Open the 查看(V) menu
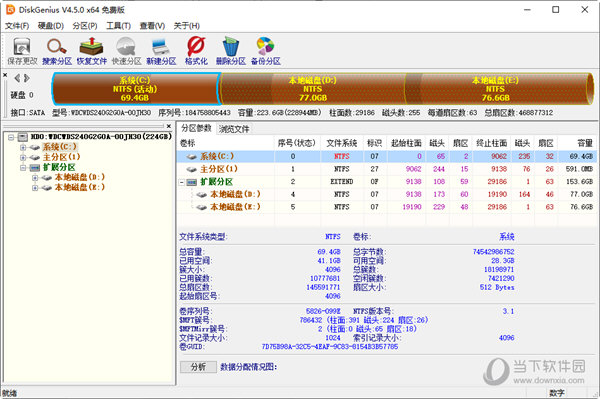Viewport: 600px width, 399px height. pos(152,26)
